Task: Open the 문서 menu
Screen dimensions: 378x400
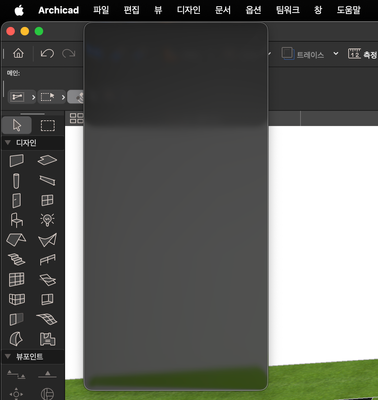Action: coord(223,10)
